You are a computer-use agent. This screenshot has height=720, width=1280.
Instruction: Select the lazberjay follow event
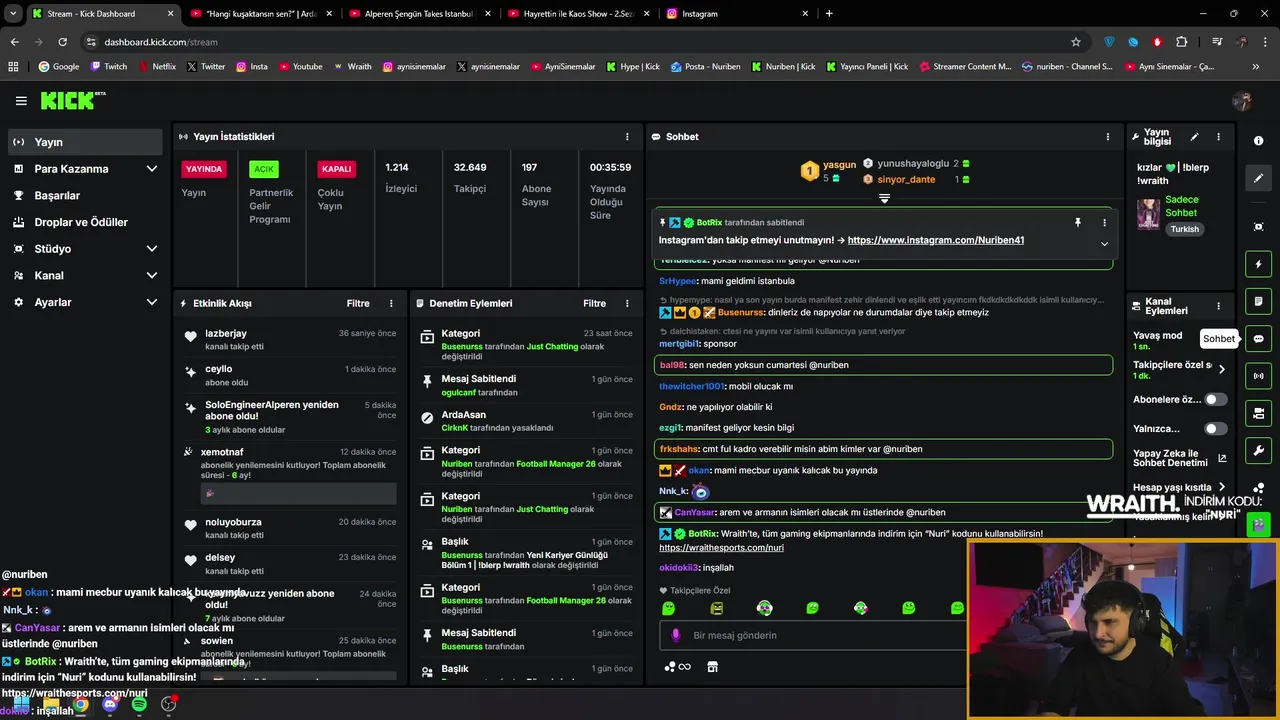[290, 340]
